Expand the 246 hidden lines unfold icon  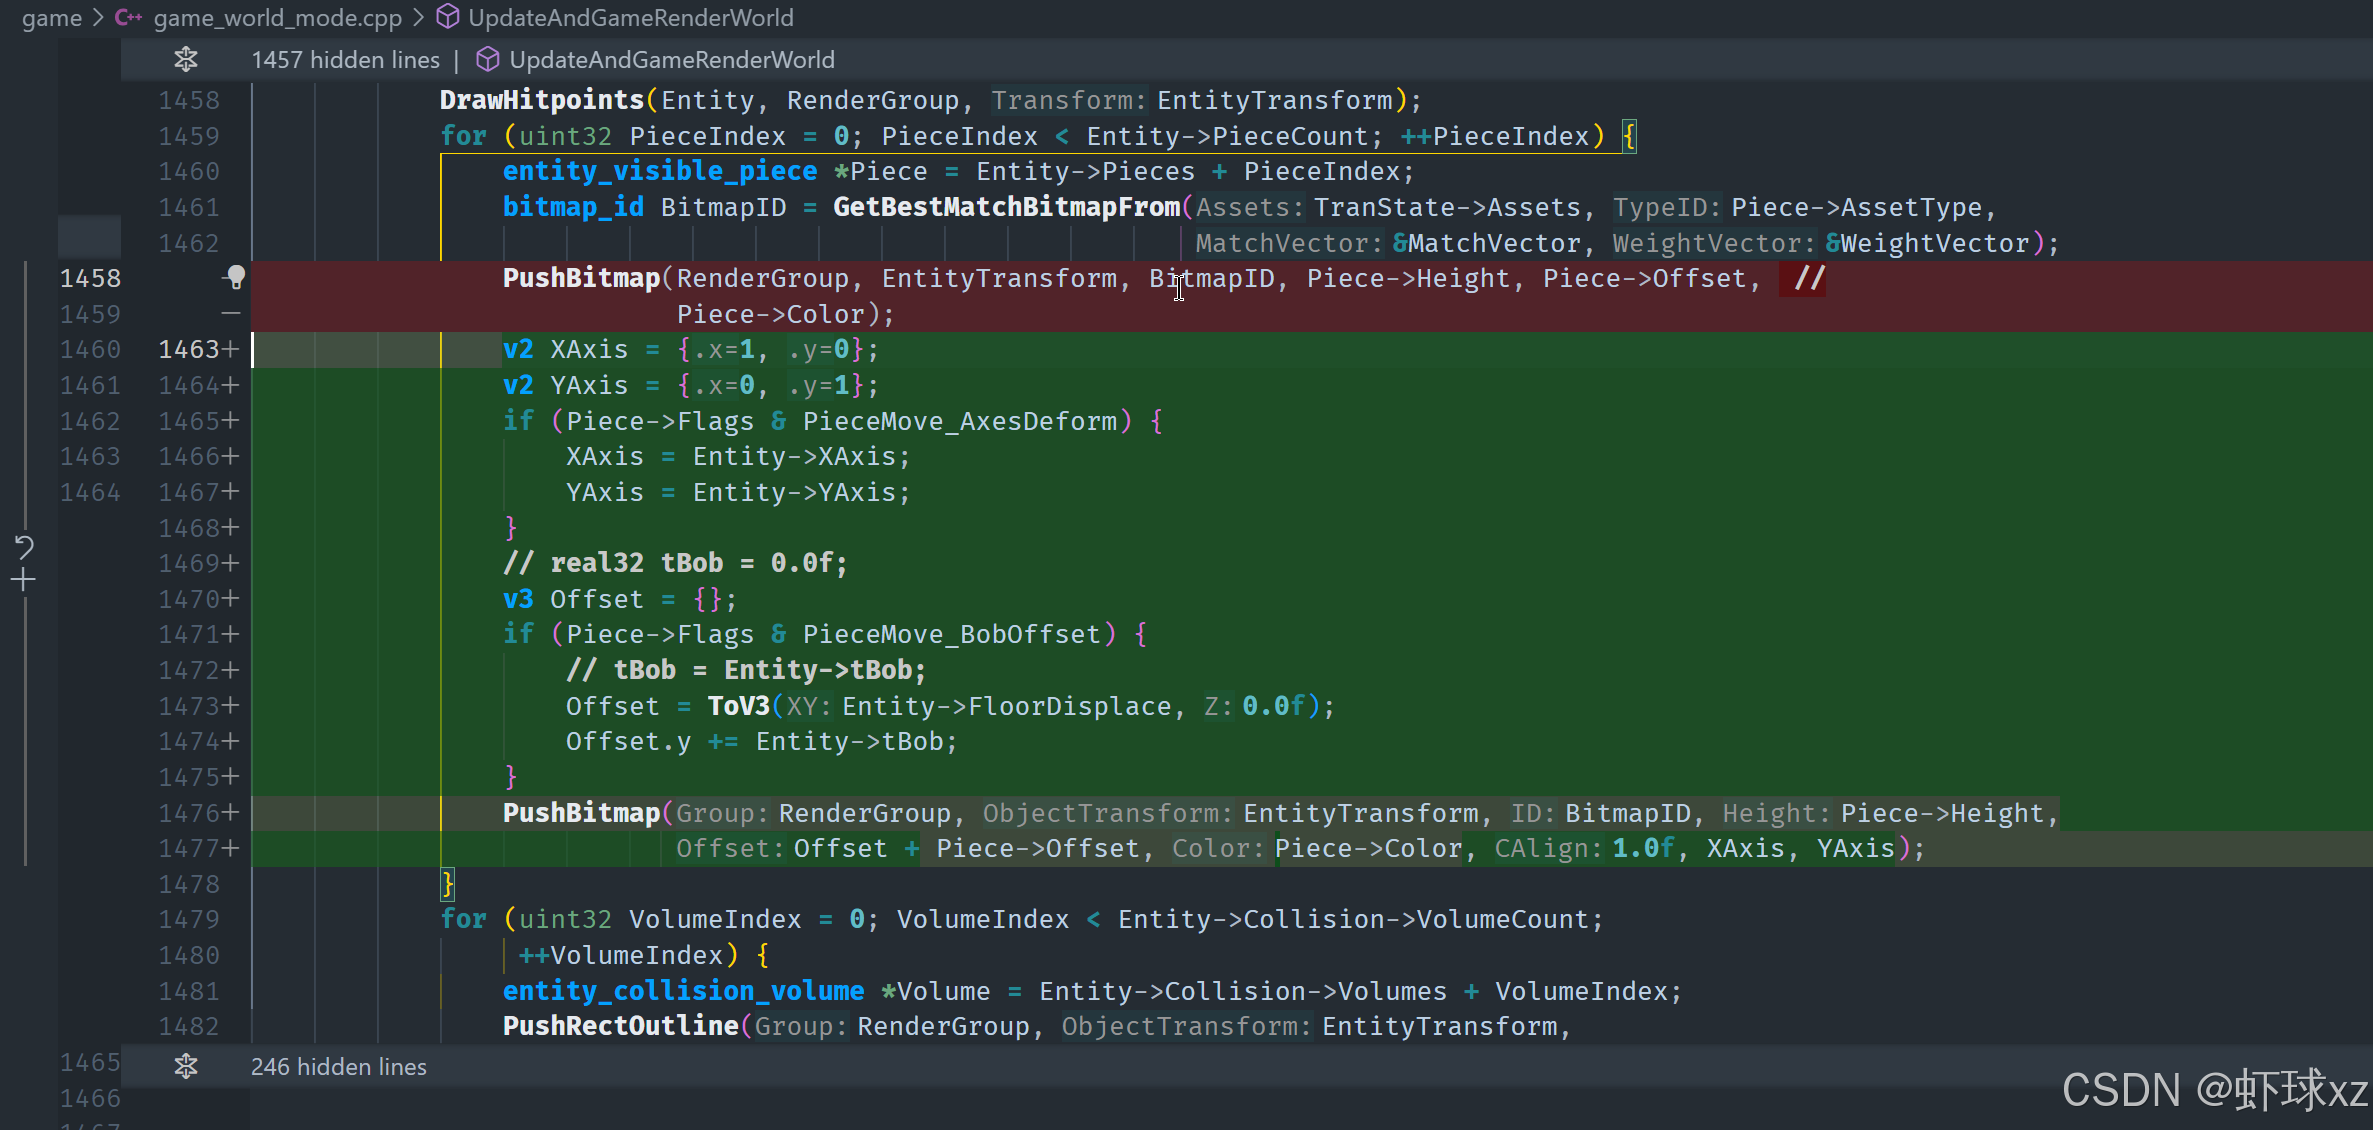[x=186, y=1066]
